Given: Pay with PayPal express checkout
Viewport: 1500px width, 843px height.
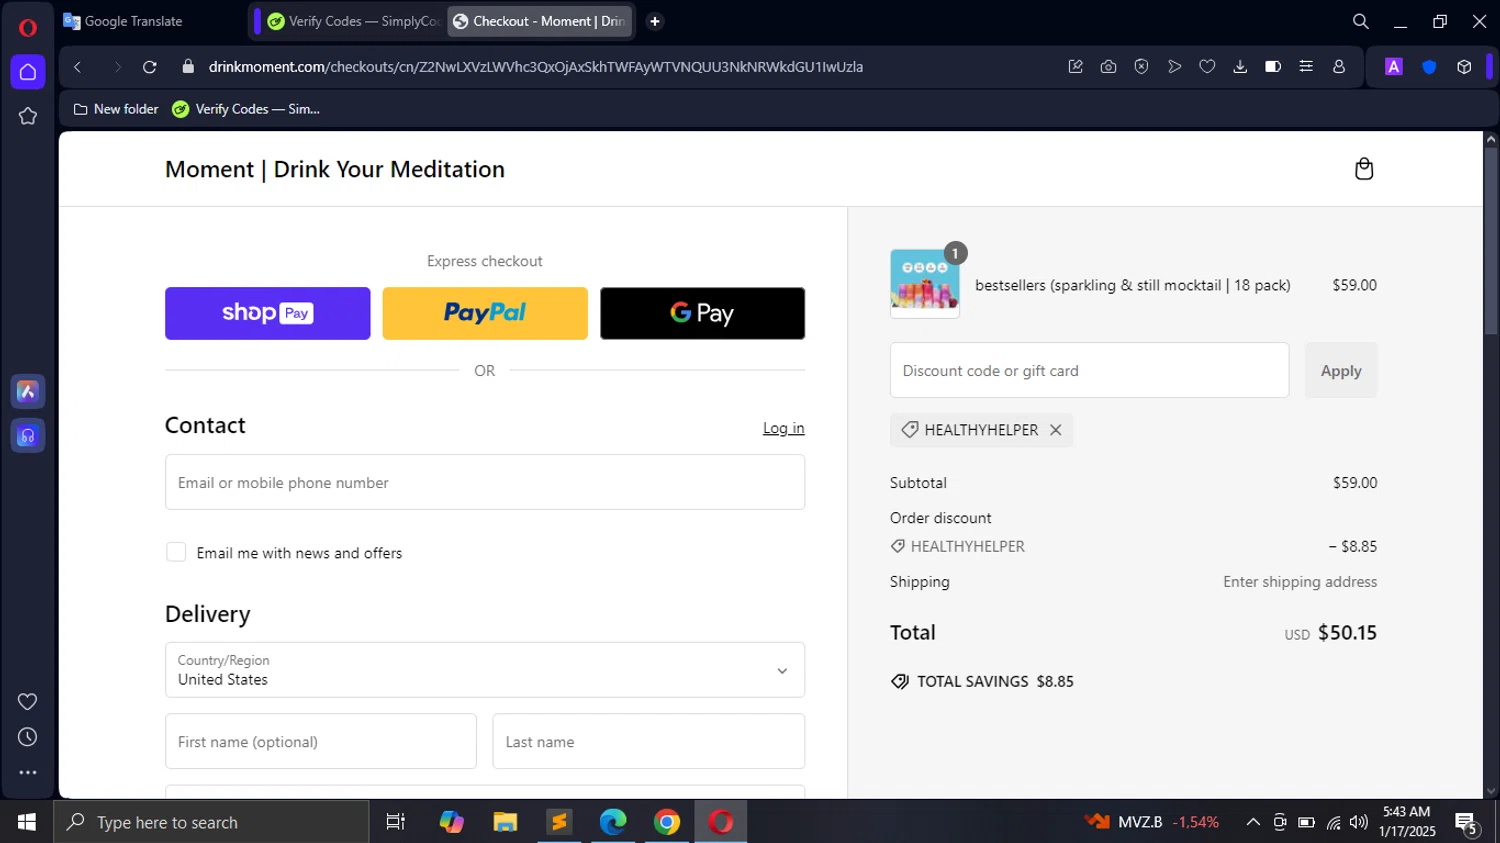Looking at the screenshot, I should [485, 313].
